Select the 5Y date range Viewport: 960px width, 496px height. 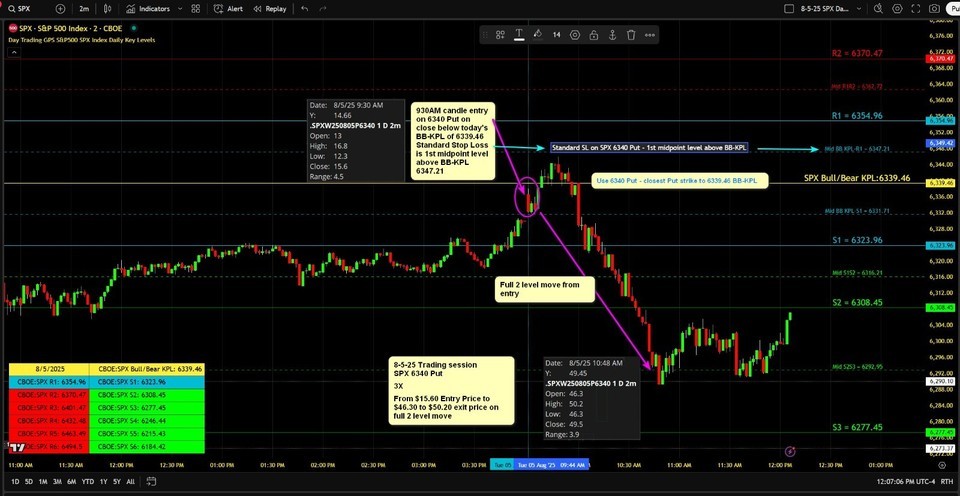[x=116, y=482]
